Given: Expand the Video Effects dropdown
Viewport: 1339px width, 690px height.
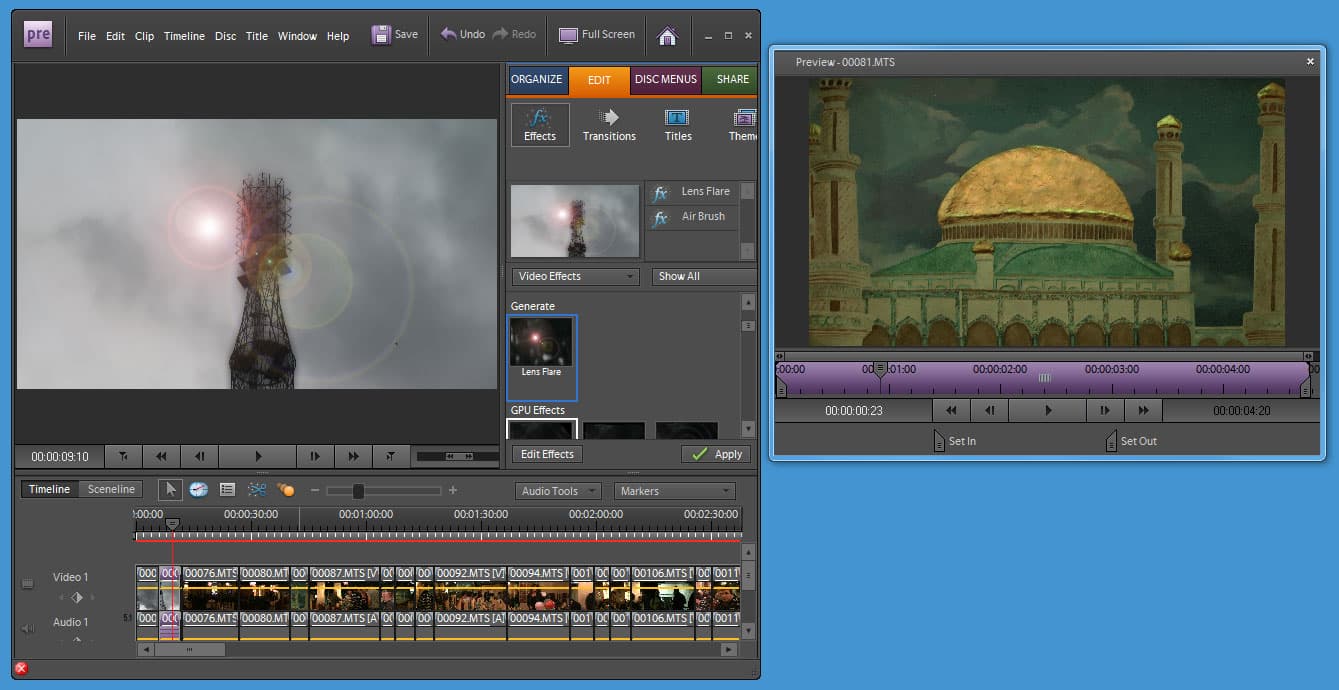Looking at the screenshot, I should coord(575,276).
